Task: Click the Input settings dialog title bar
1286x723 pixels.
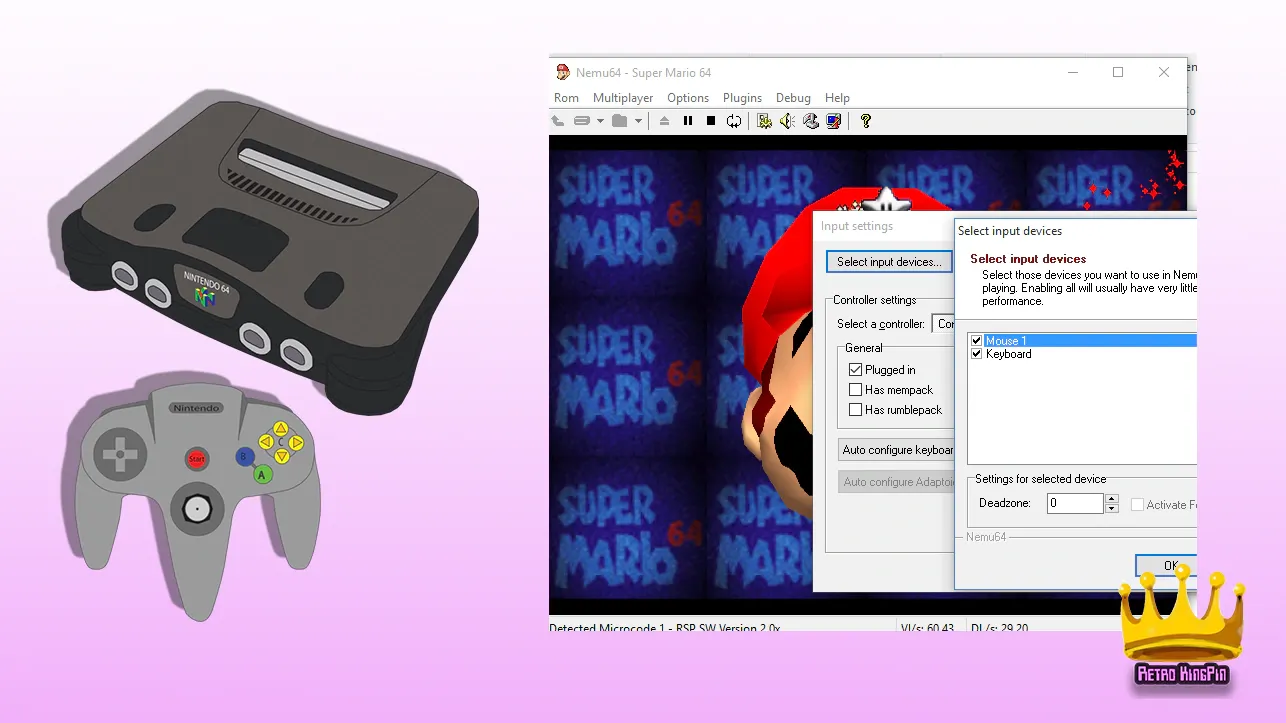Action: pos(884,226)
